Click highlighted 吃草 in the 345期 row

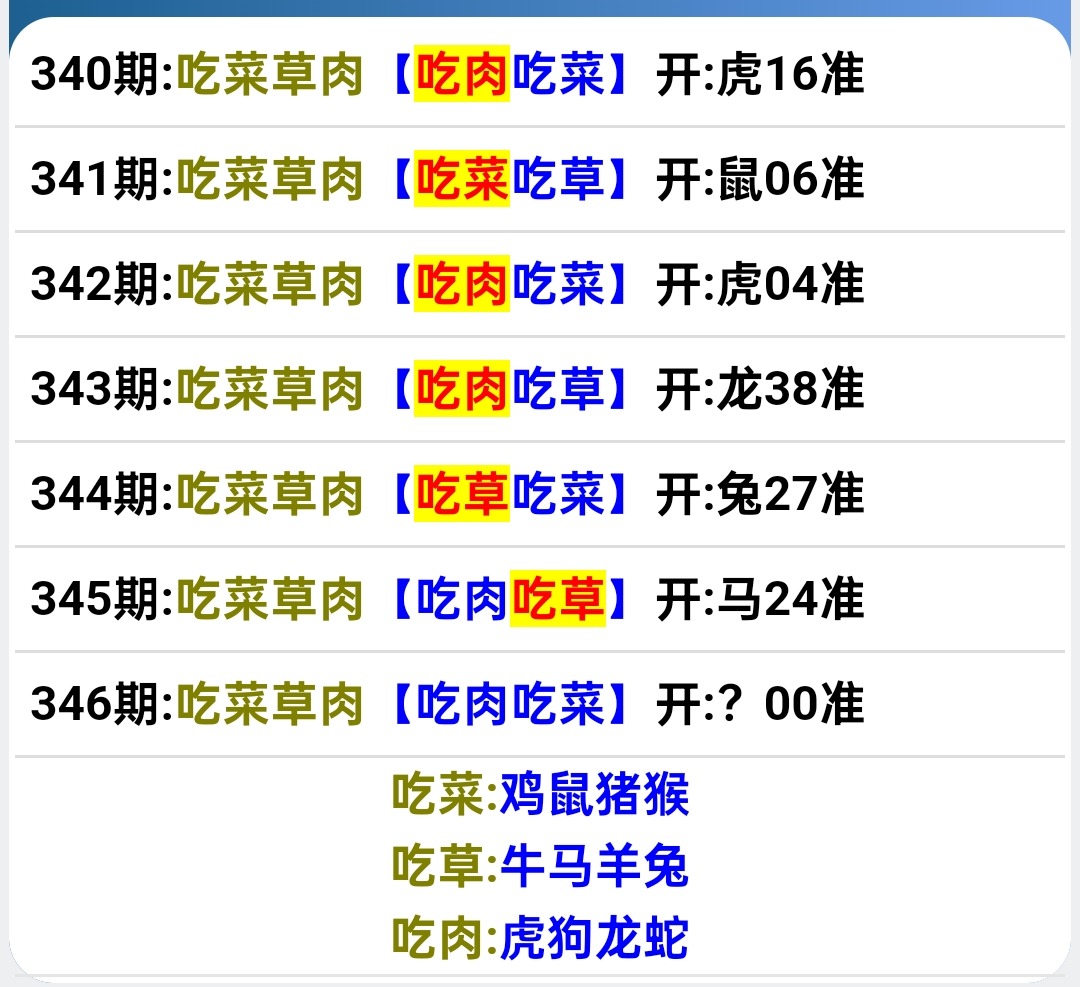click(558, 600)
